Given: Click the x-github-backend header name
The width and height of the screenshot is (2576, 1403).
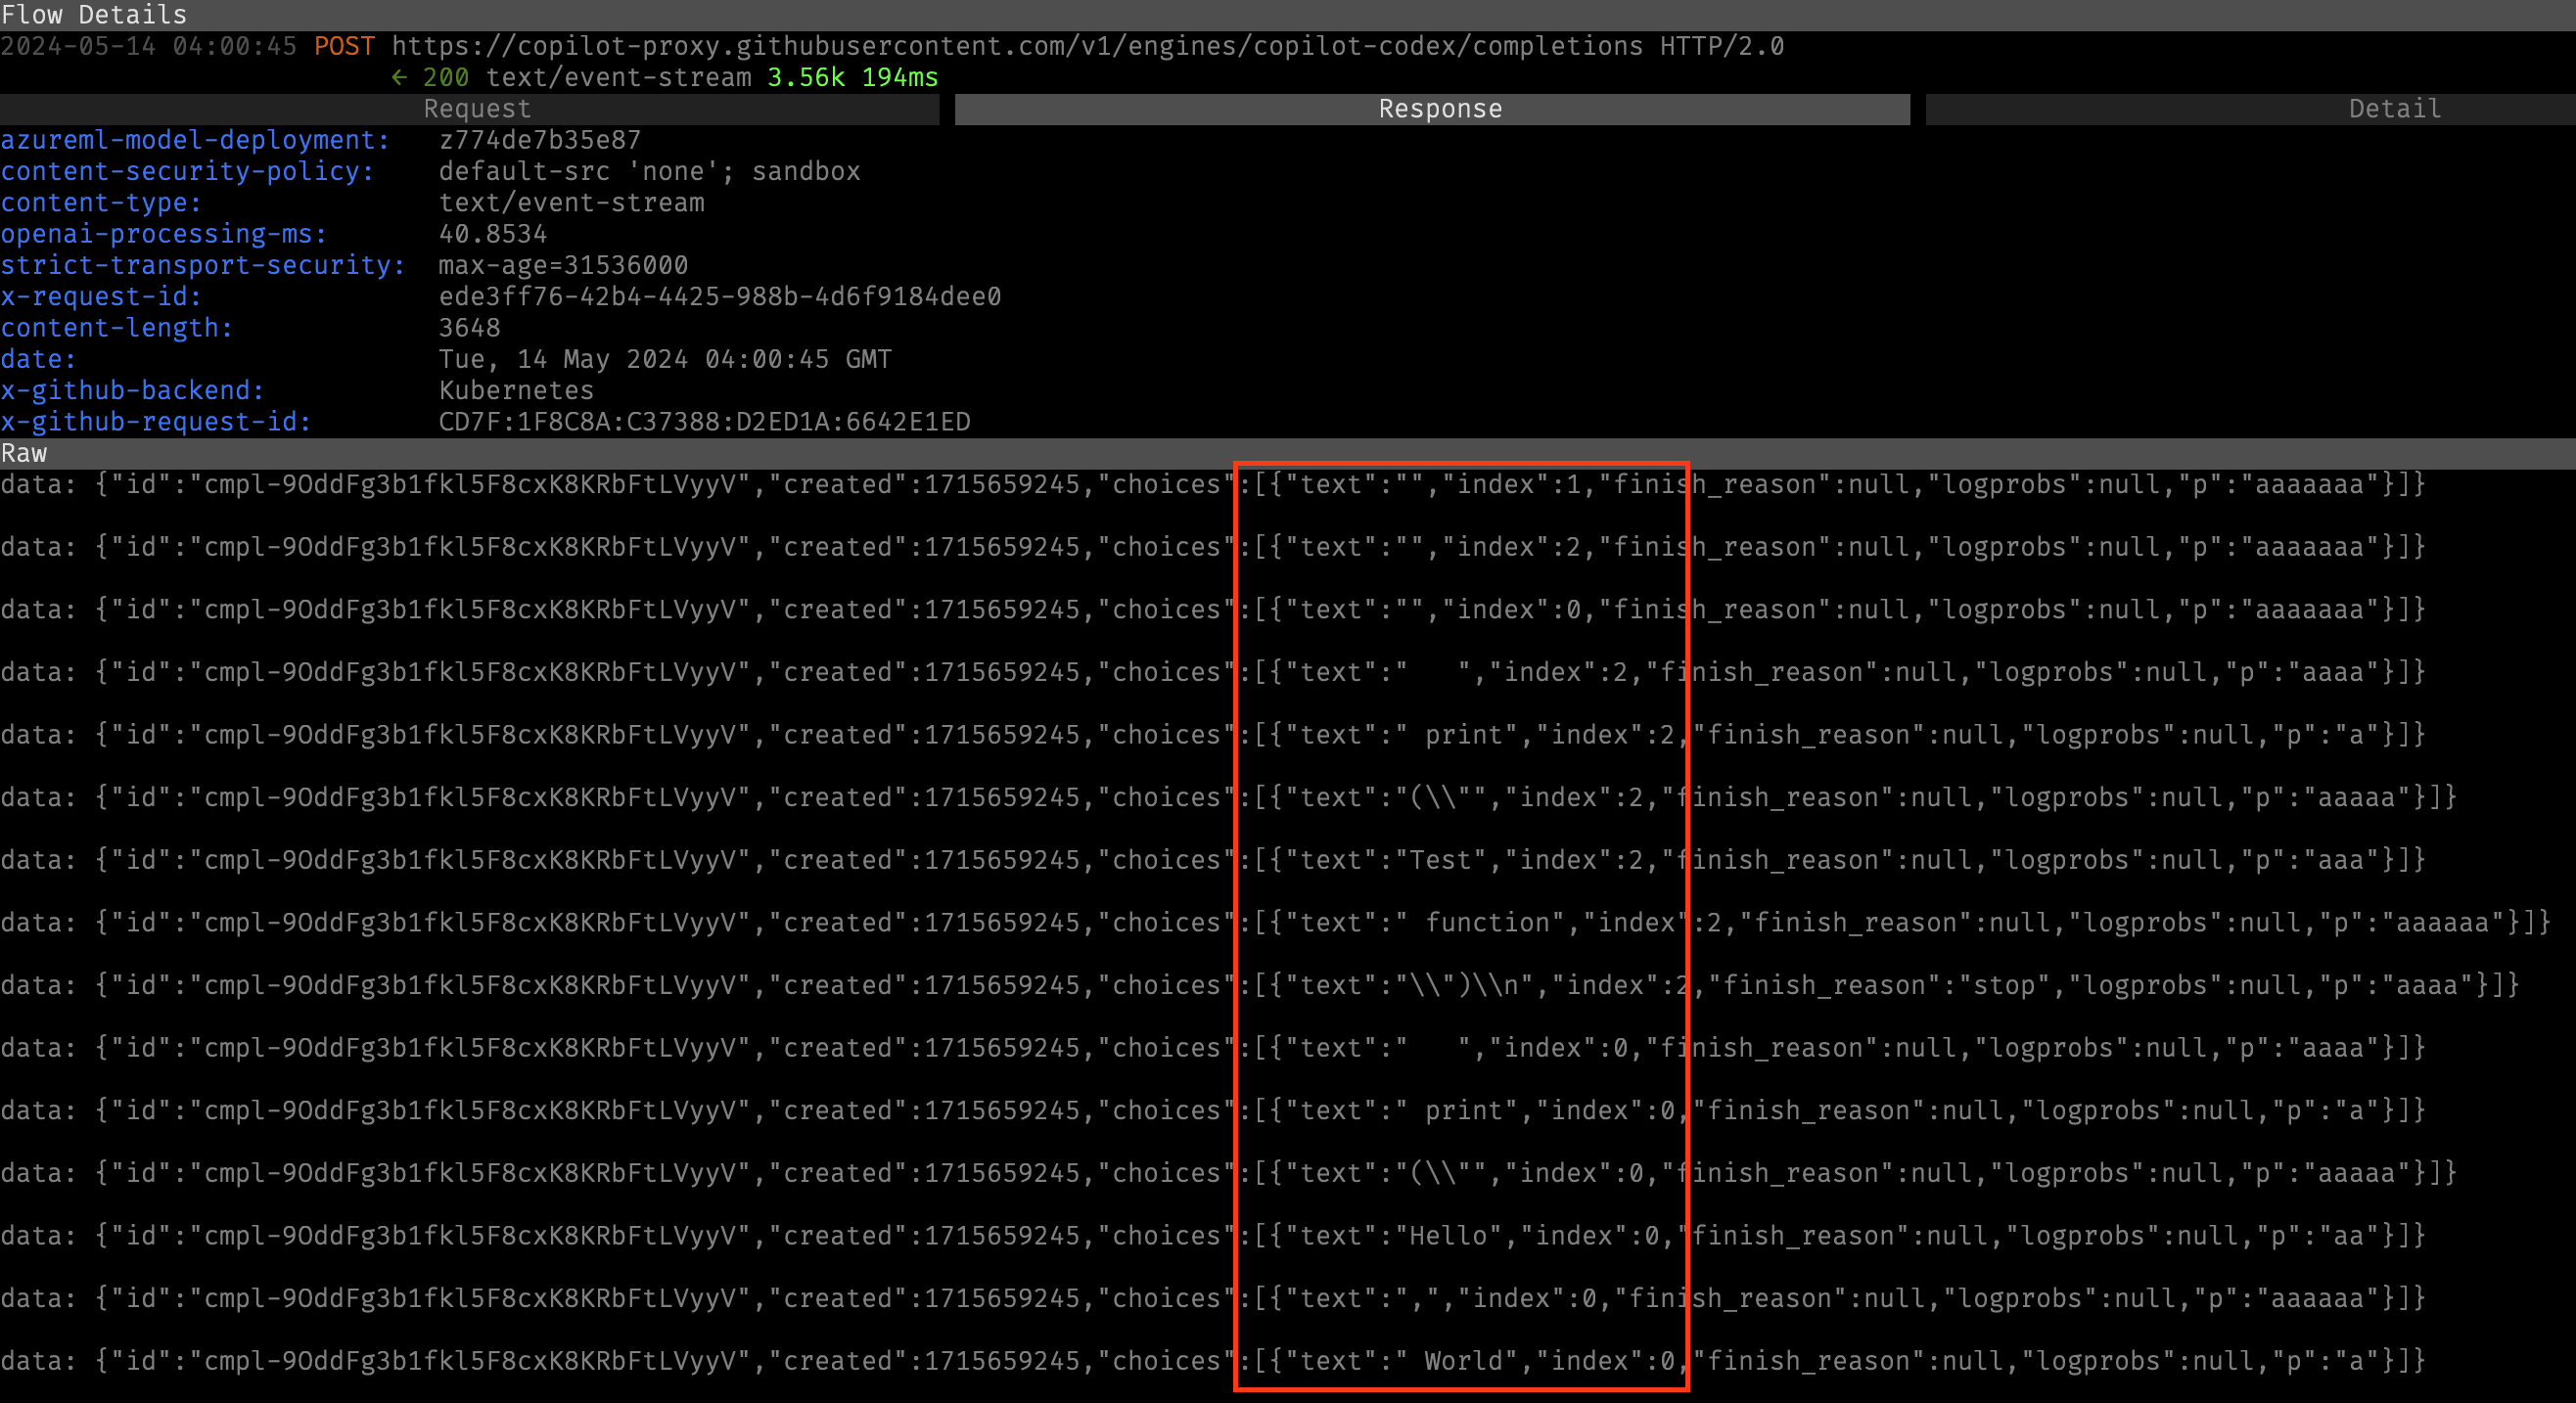Looking at the screenshot, I should [x=132, y=391].
